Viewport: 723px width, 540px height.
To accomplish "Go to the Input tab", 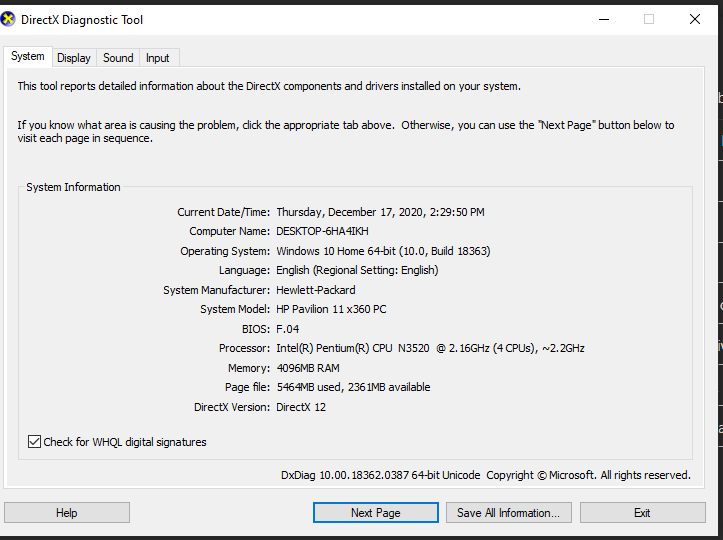I will point(157,58).
